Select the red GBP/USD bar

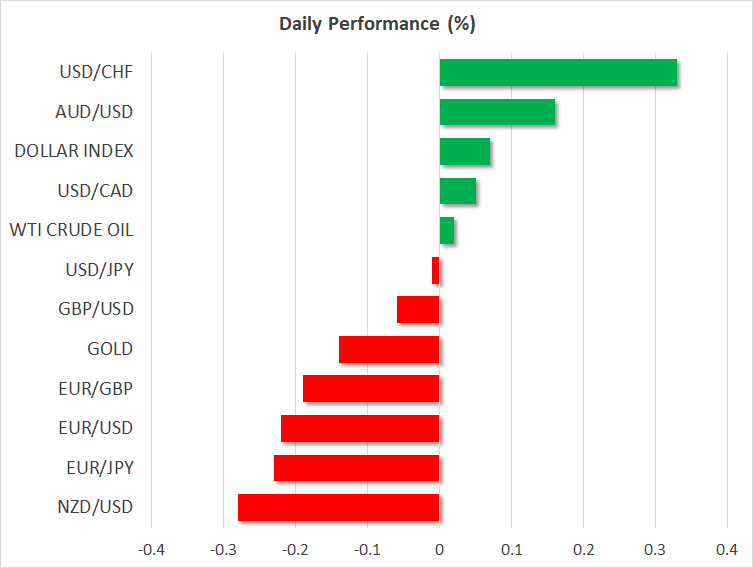(x=418, y=310)
